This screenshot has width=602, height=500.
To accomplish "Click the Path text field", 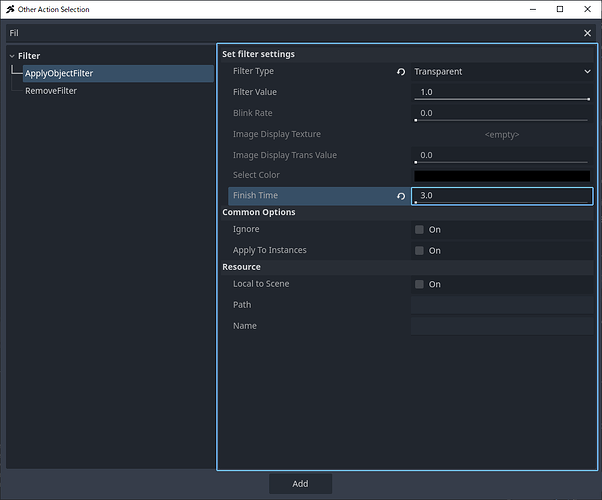I will pos(502,305).
